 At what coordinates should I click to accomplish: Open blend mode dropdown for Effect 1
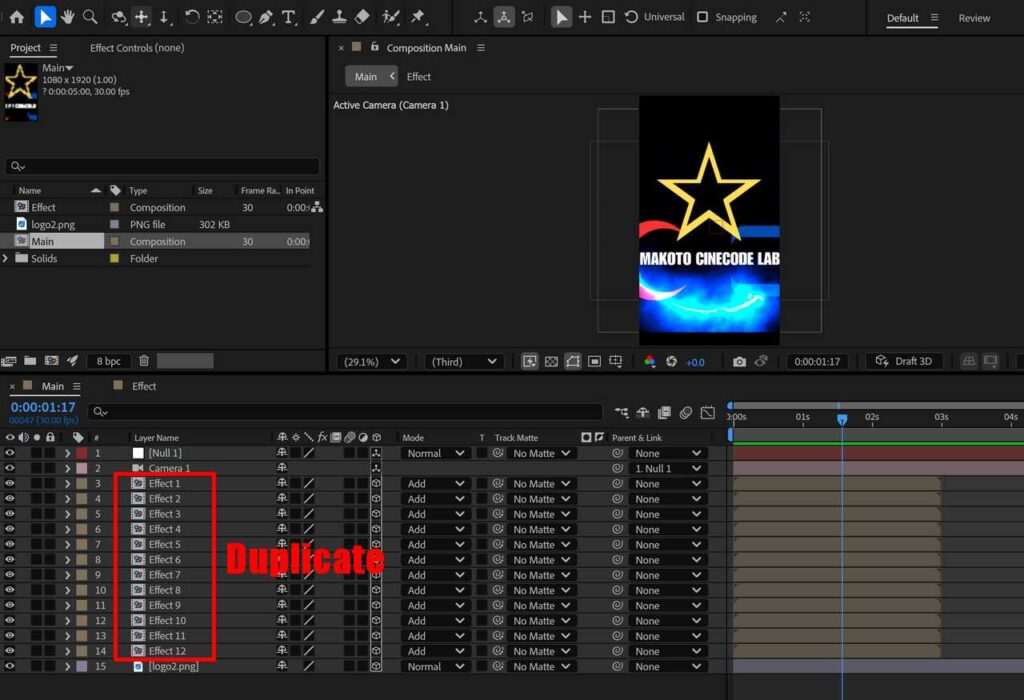[435, 484]
